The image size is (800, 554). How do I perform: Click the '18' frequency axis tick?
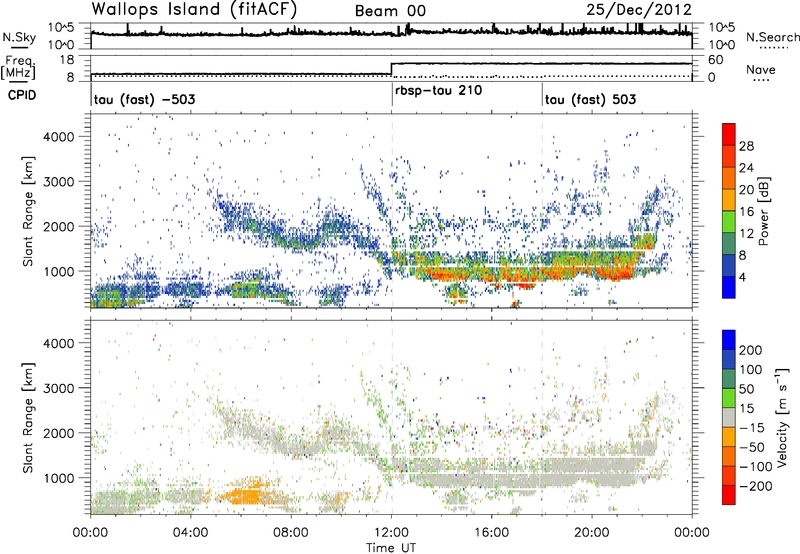66,60
